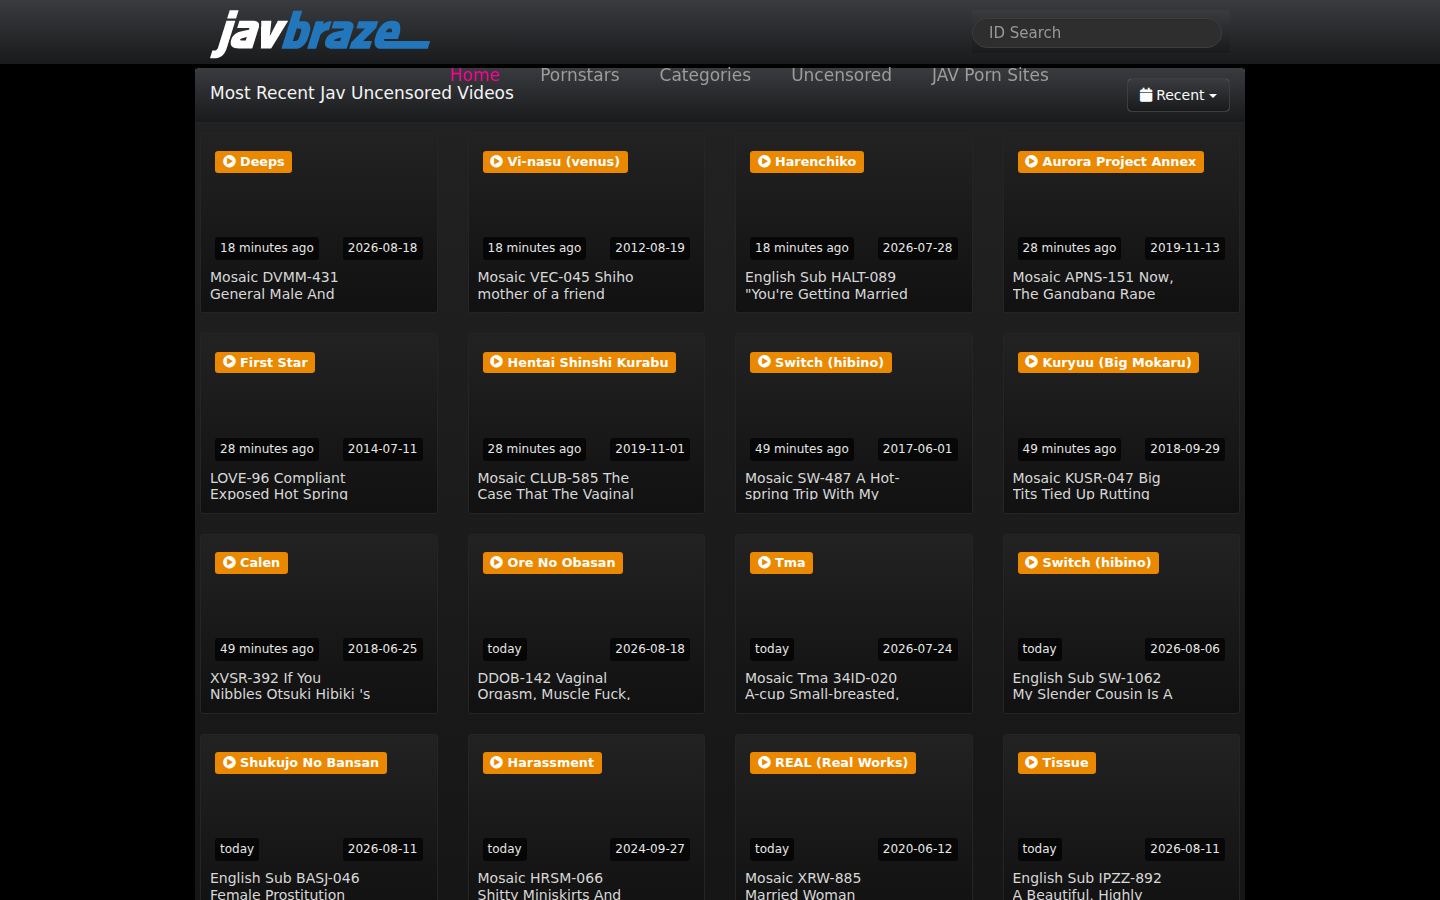Click the javbraze site logo

[320, 33]
